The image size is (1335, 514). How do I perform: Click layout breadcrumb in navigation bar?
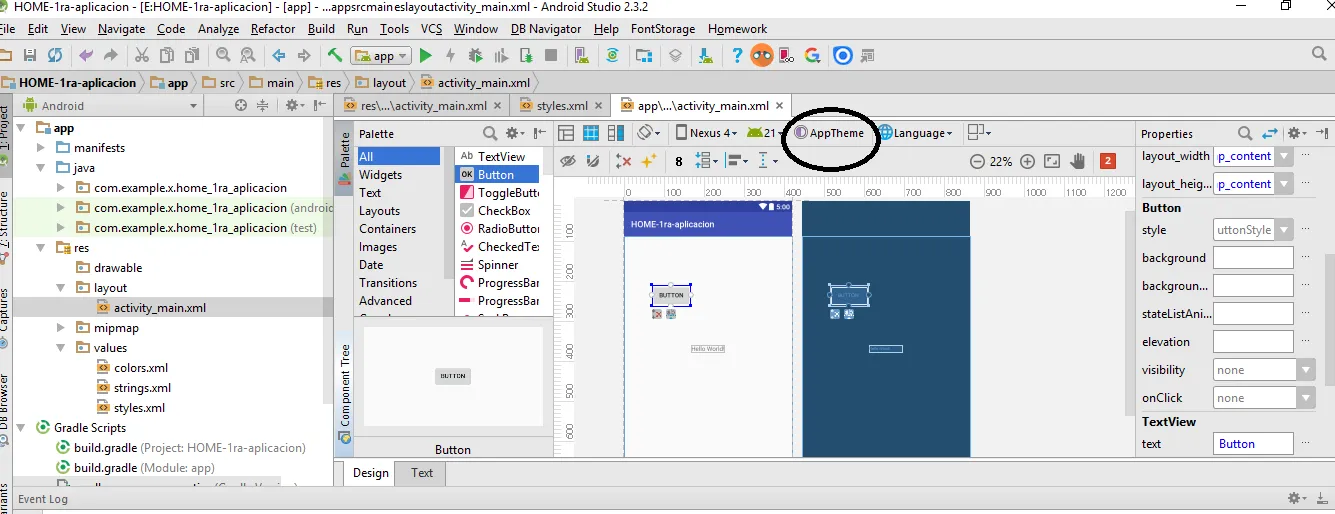pyautogui.click(x=380, y=83)
